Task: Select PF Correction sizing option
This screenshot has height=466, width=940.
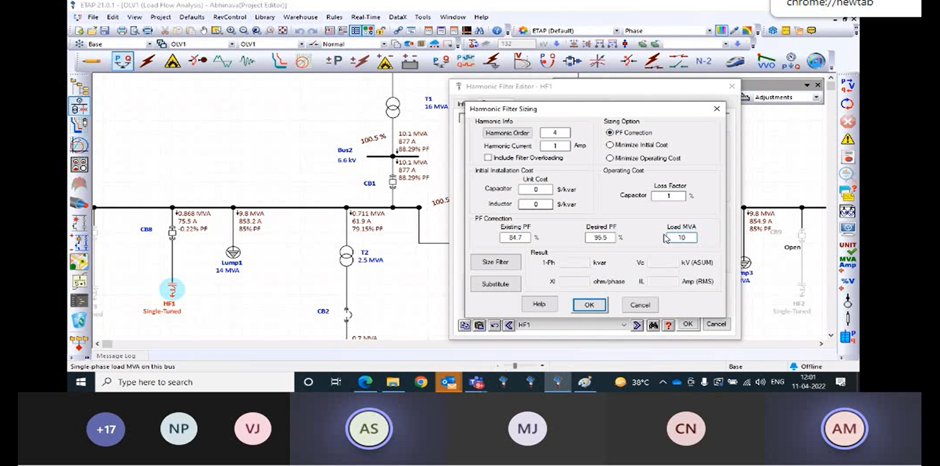Action: tap(610, 133)
